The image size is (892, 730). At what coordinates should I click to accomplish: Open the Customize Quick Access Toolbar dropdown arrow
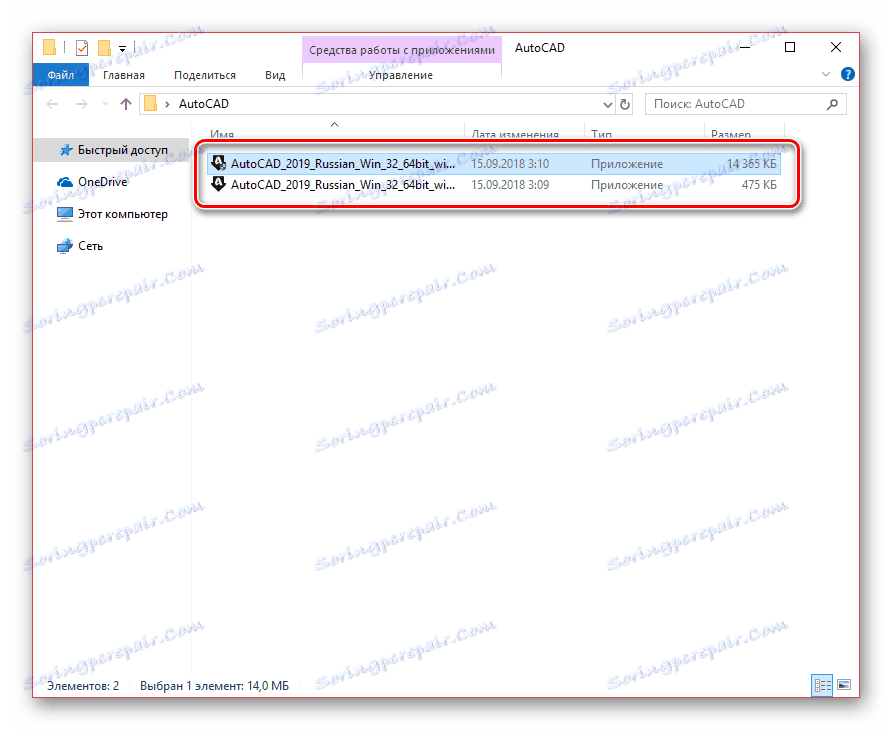coord(122,49)
